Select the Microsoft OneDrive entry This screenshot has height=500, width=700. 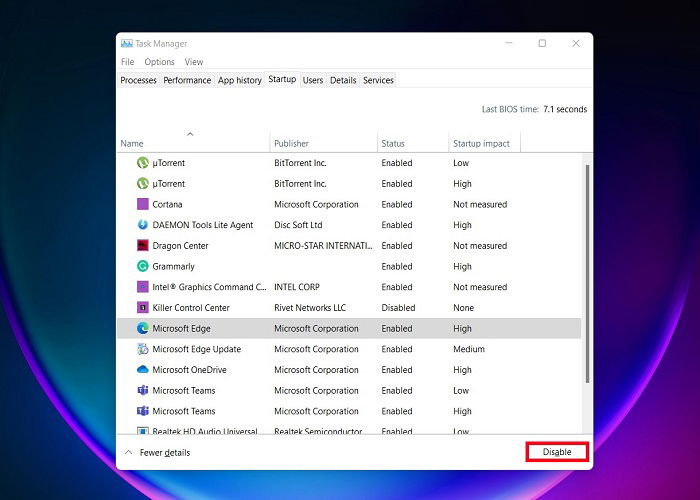point(189,370)
